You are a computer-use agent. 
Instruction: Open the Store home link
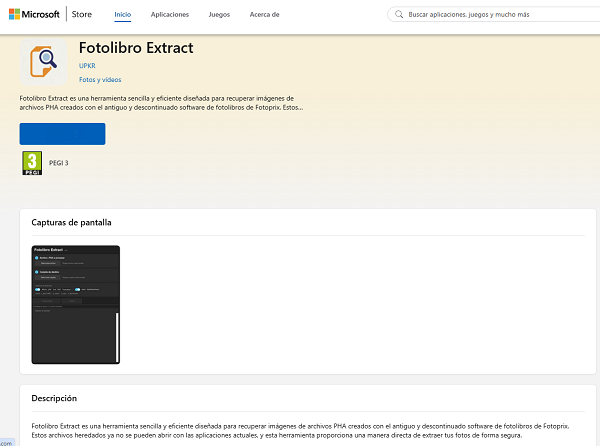pyautogui.click(x=82, y=15)
